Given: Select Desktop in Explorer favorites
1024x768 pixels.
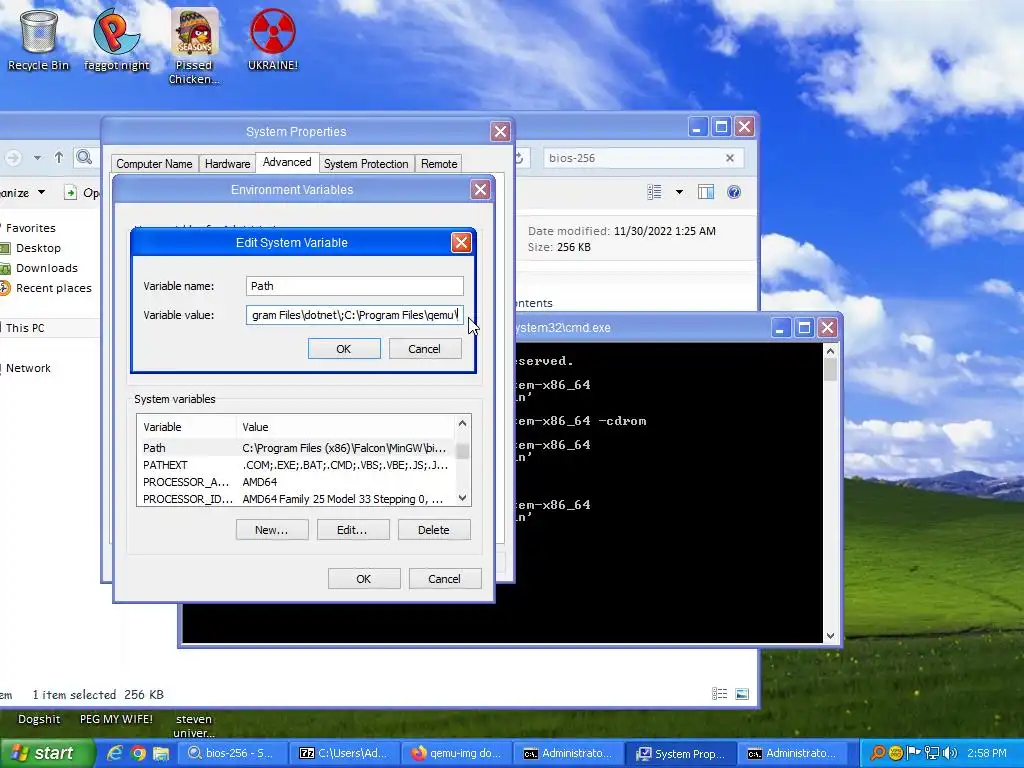Looking at the screenshot, I should [38, 248].
